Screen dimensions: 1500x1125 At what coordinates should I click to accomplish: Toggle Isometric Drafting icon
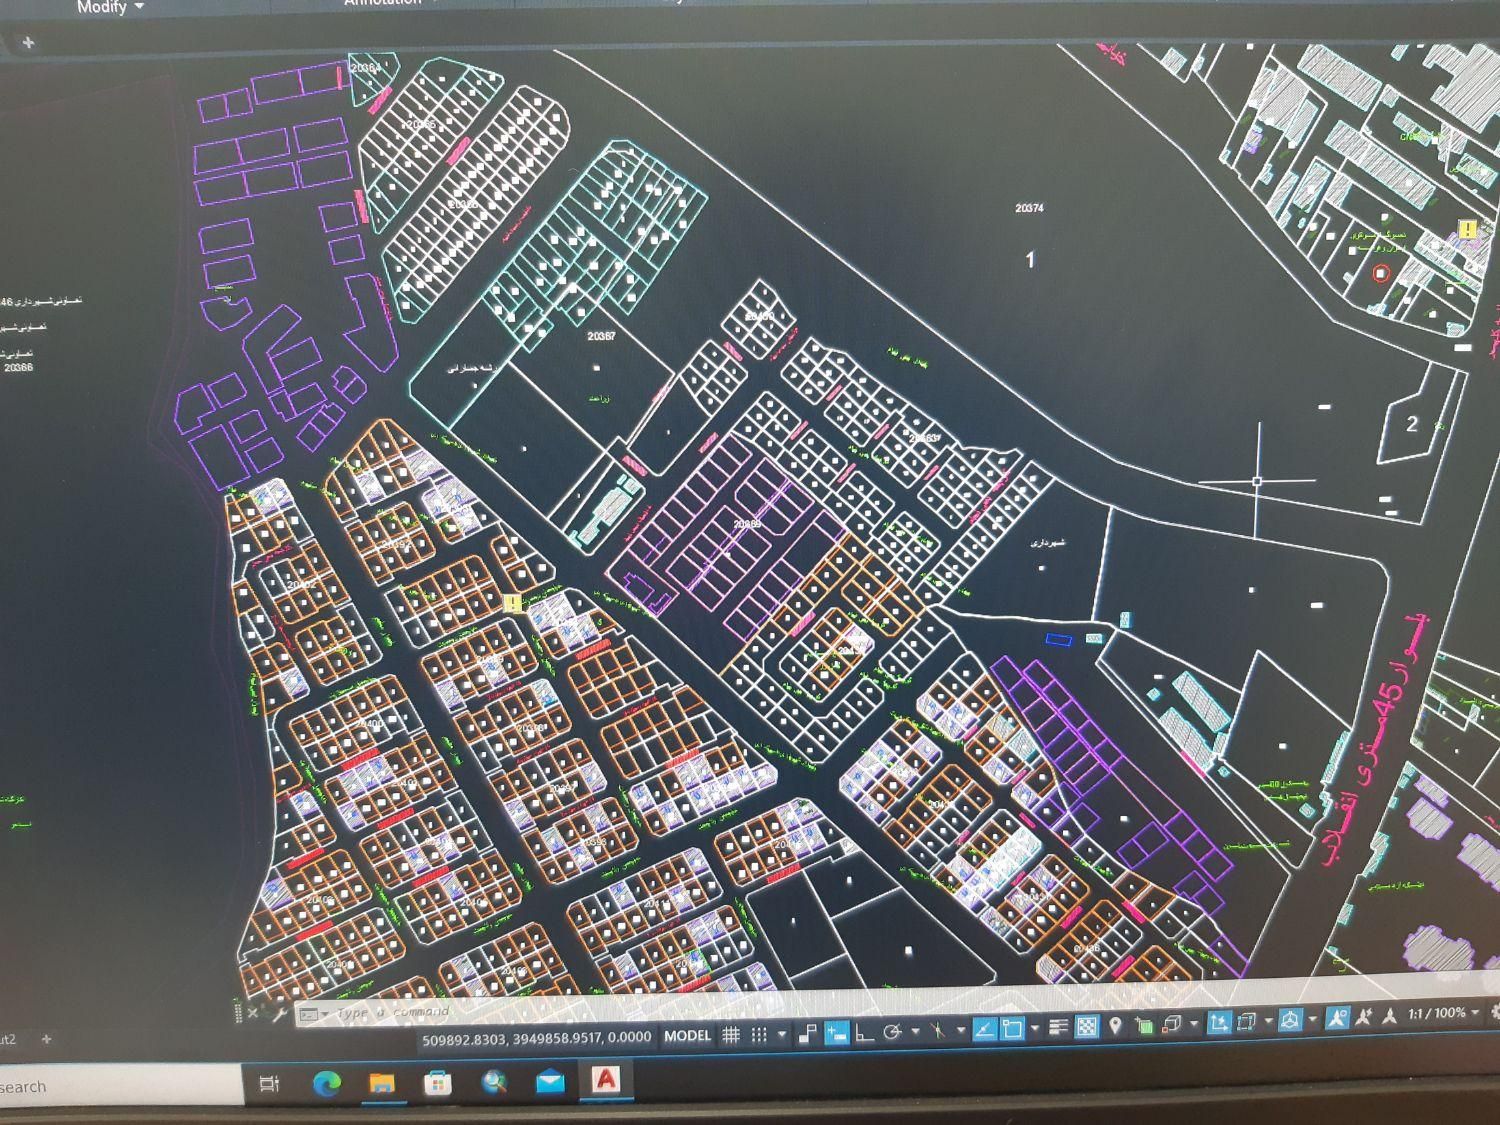click(x=938, y=1030)
